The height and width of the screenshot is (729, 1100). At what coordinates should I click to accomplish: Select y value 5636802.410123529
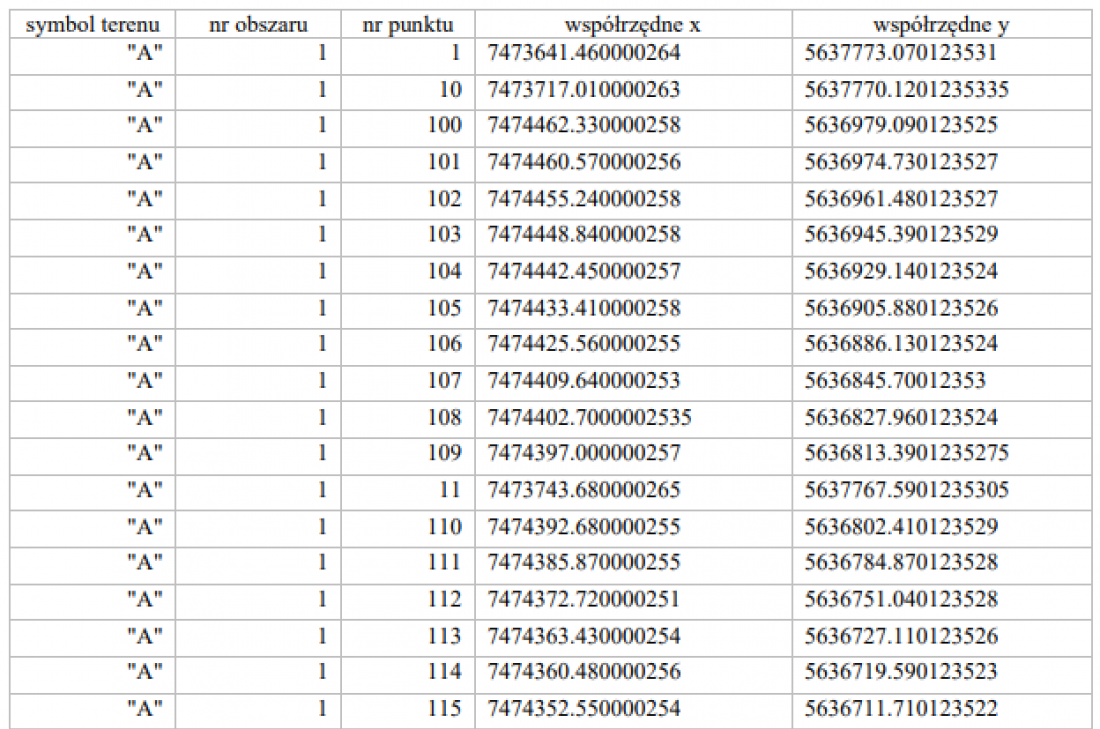click(x=901, y=528)
